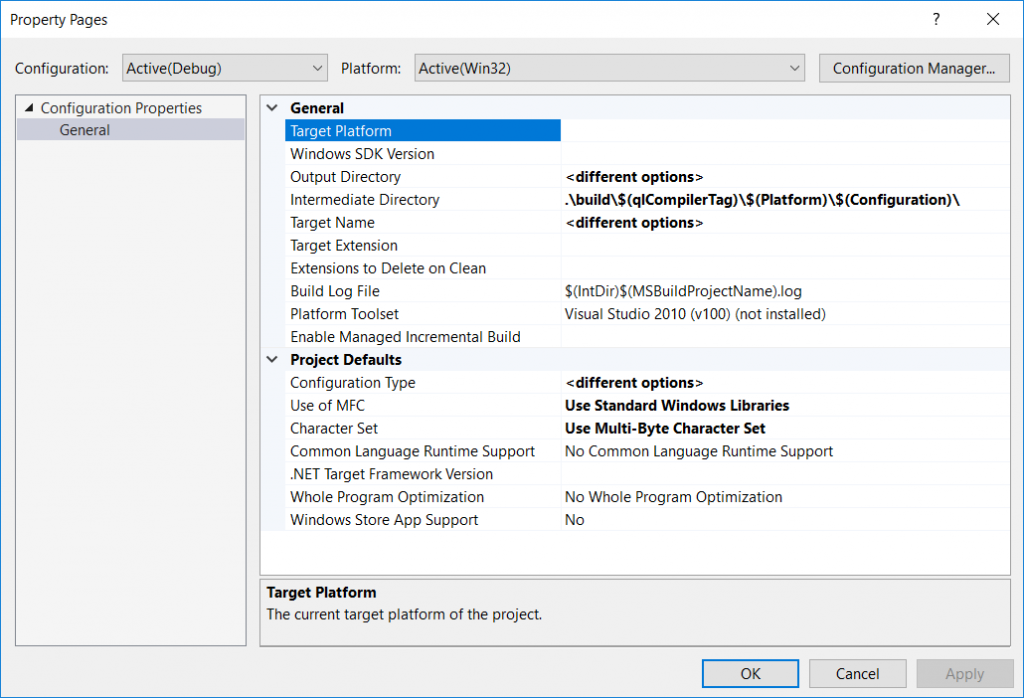The width and height of the screenshot is (1024, 698).
Task: Open the Platform dropdown
Action: pos(609,68)
